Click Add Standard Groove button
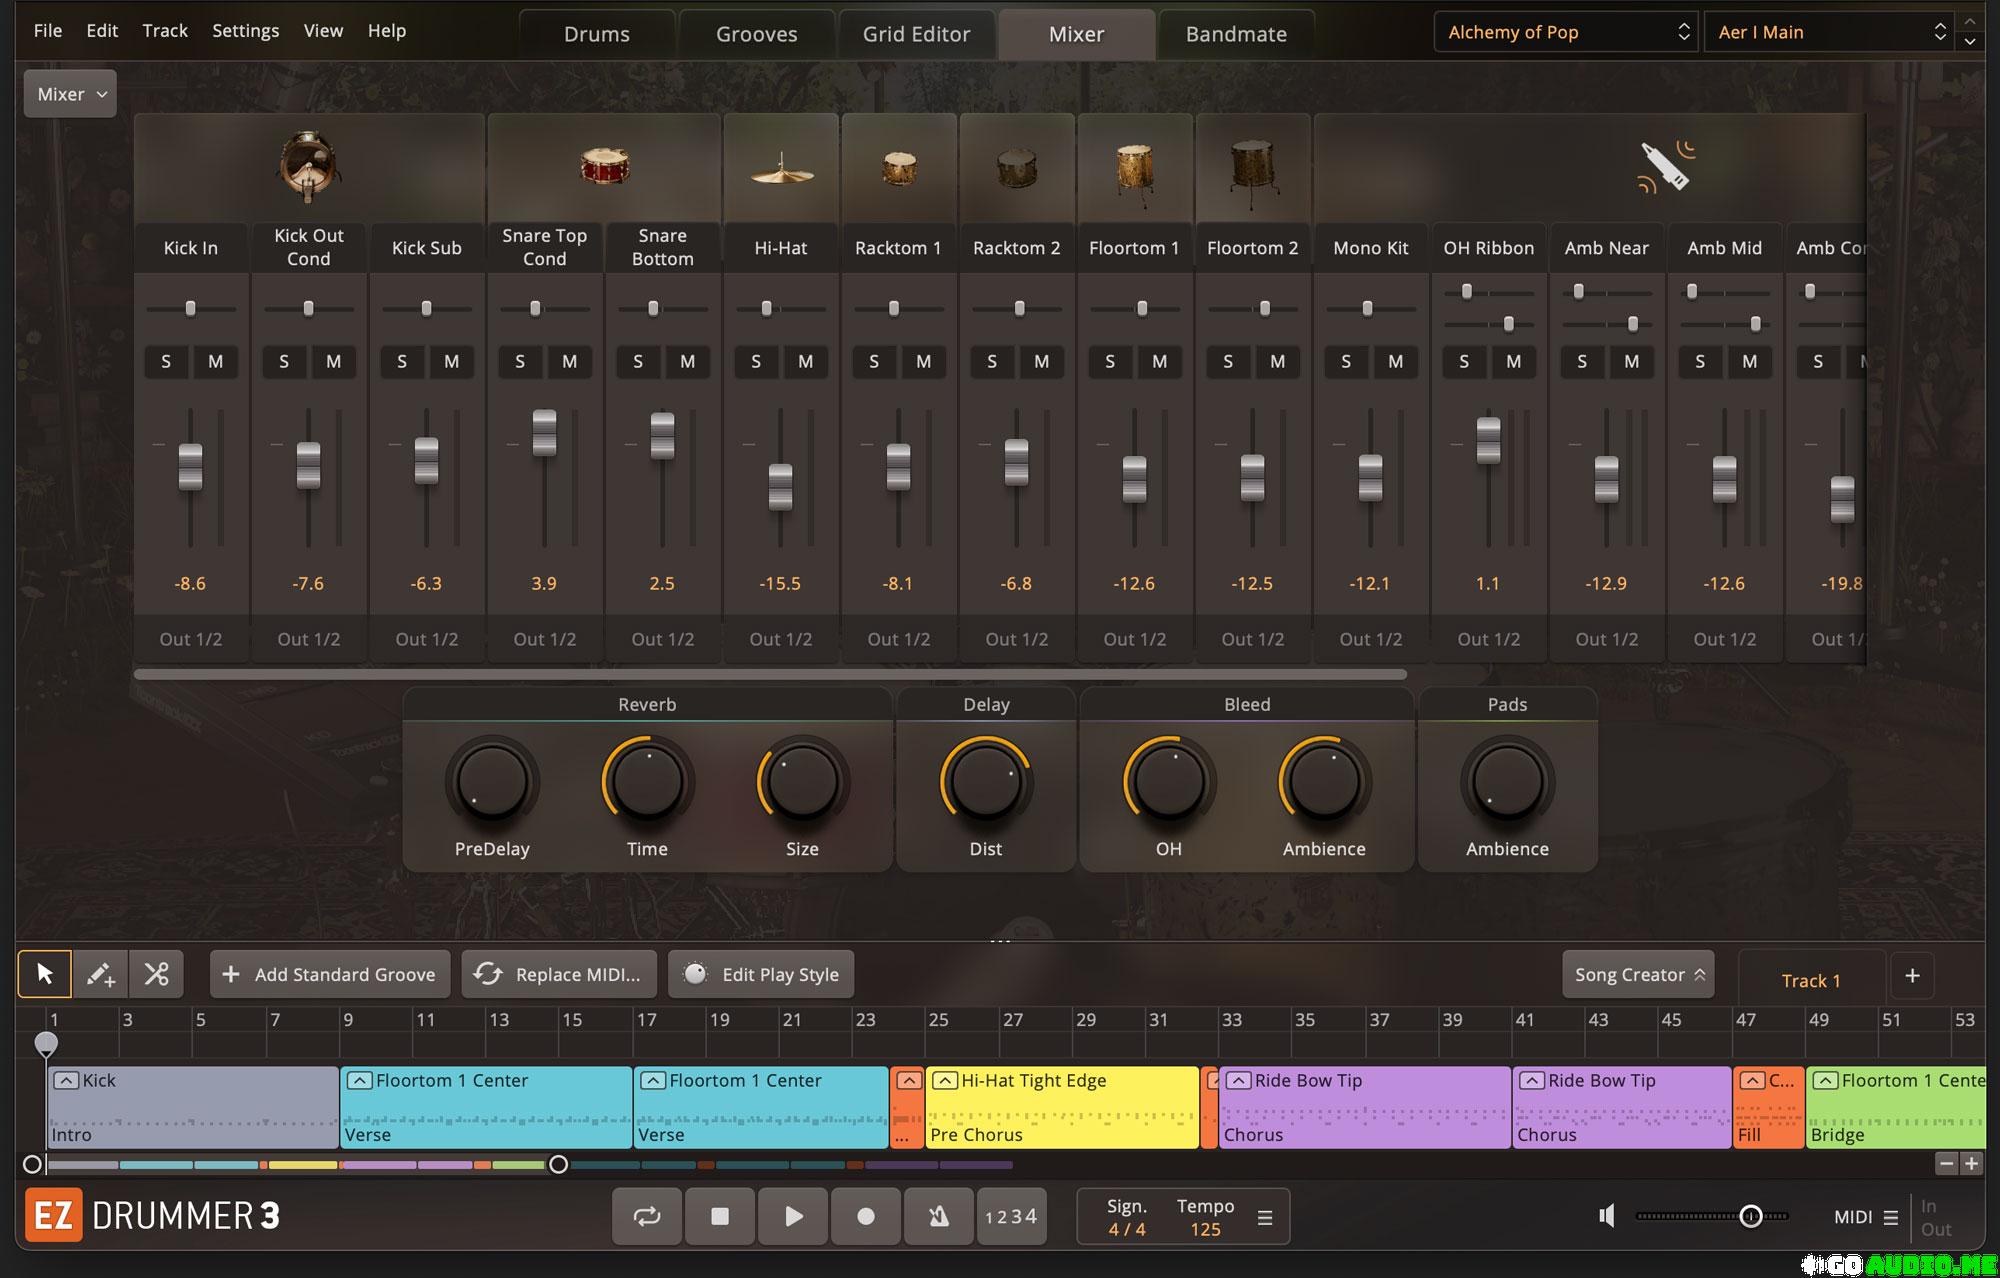 click(330, 974)
